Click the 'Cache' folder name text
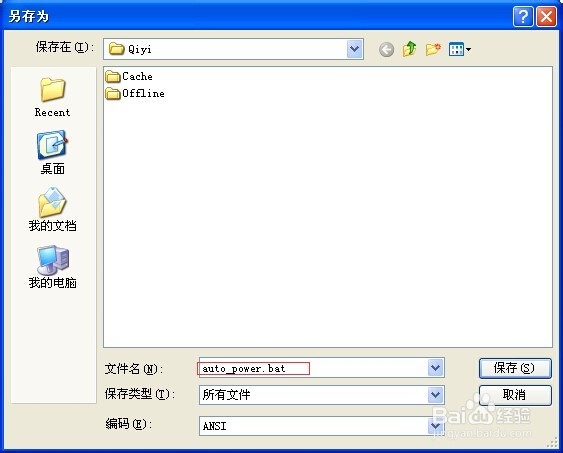The height and width of the screenshot is (453, 563). (x=138, y=76)
